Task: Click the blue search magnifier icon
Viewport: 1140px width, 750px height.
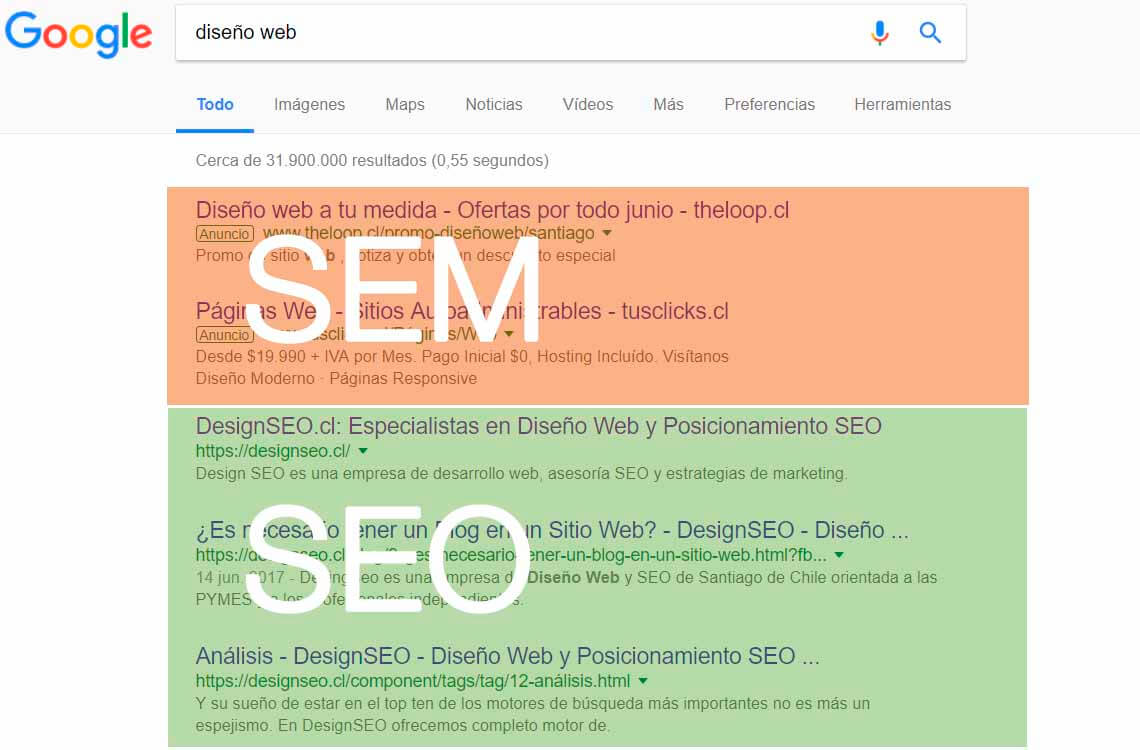Action: [x=930, y=32]
